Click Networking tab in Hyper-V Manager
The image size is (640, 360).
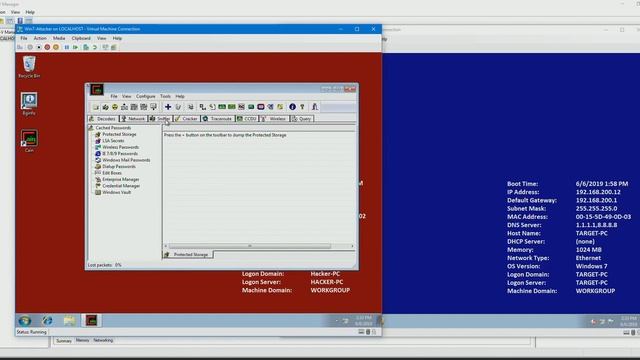103,340
